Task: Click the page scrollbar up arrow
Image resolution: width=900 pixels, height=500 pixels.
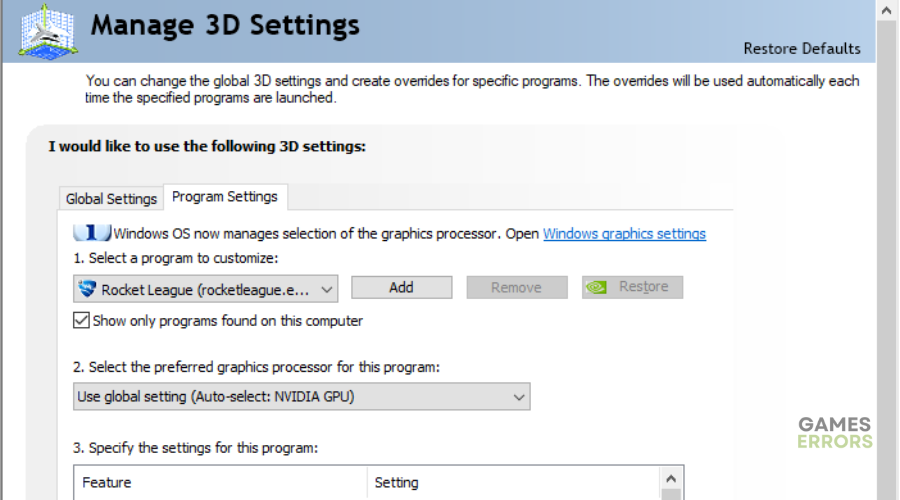Action: 887,10
